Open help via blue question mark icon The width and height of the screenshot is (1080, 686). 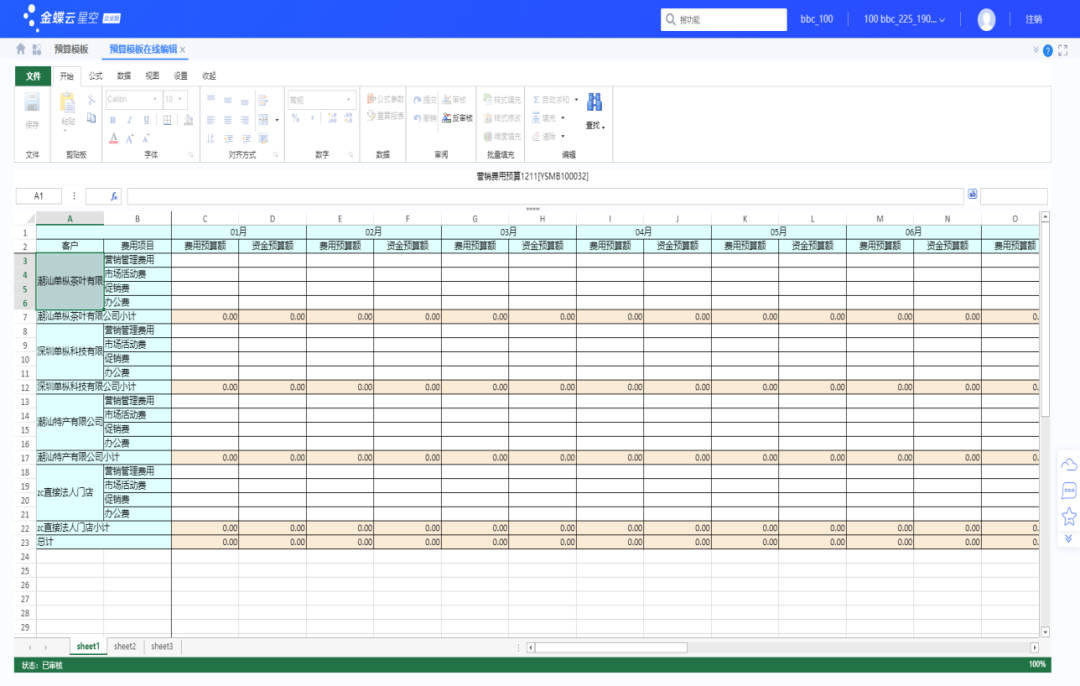coord(1048,50)
